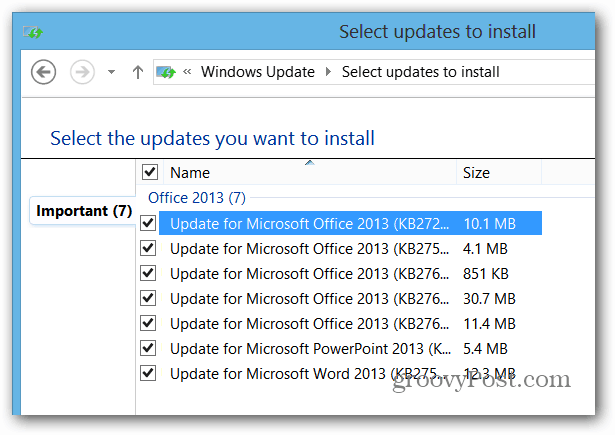This screenshot has height=435, width=615.
Task: Open the Windows Update breadcrumb
Action: 258,72
